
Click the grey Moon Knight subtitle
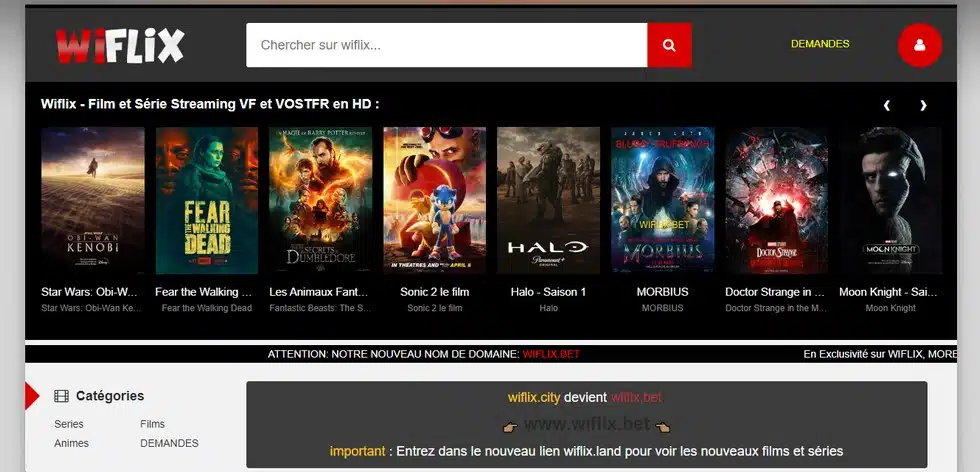[x=891, y=308]
